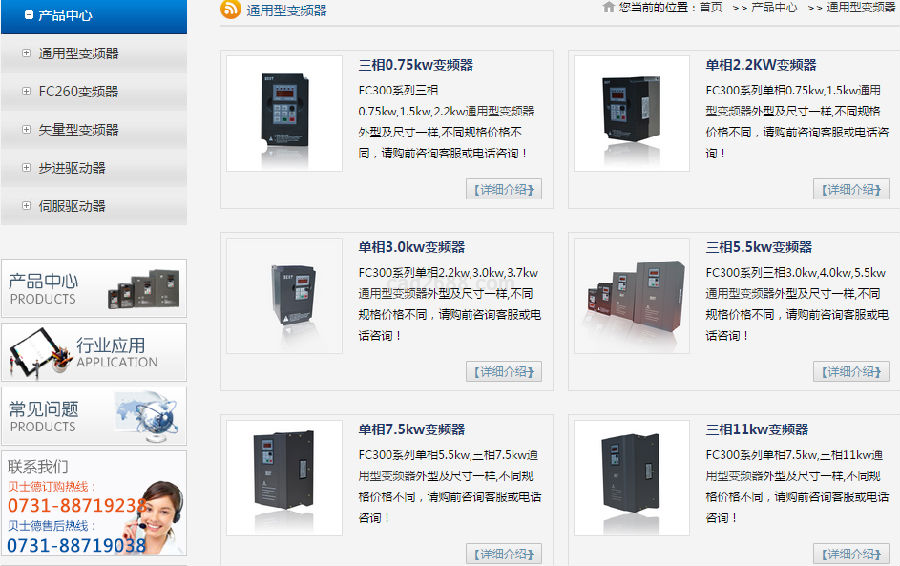Expand the 通用型变频器 plus icon
900x566 pixels.
pyautogui.click(x=26, y=53)
